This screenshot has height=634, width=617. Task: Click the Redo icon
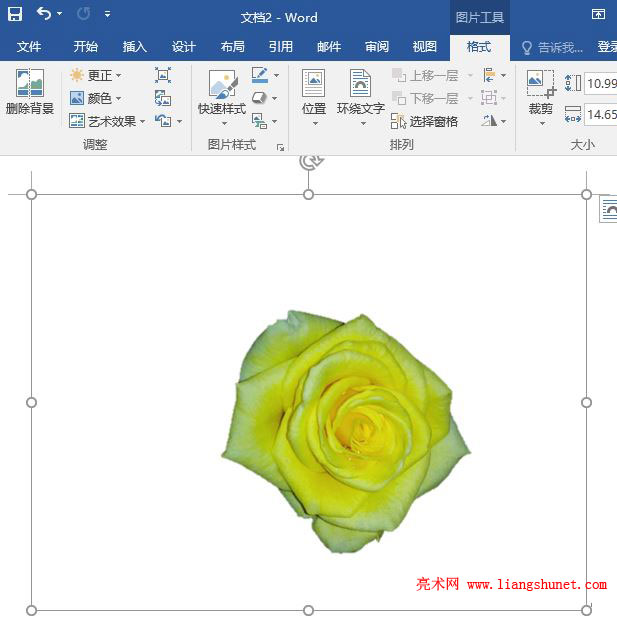83,14
